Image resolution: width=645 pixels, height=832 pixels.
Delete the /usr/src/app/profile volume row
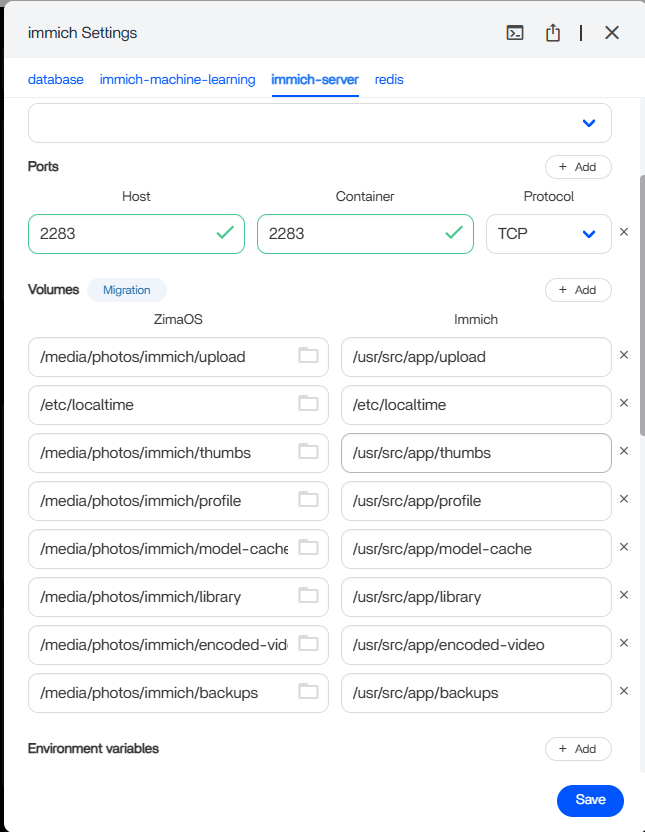tap(624, 499)
